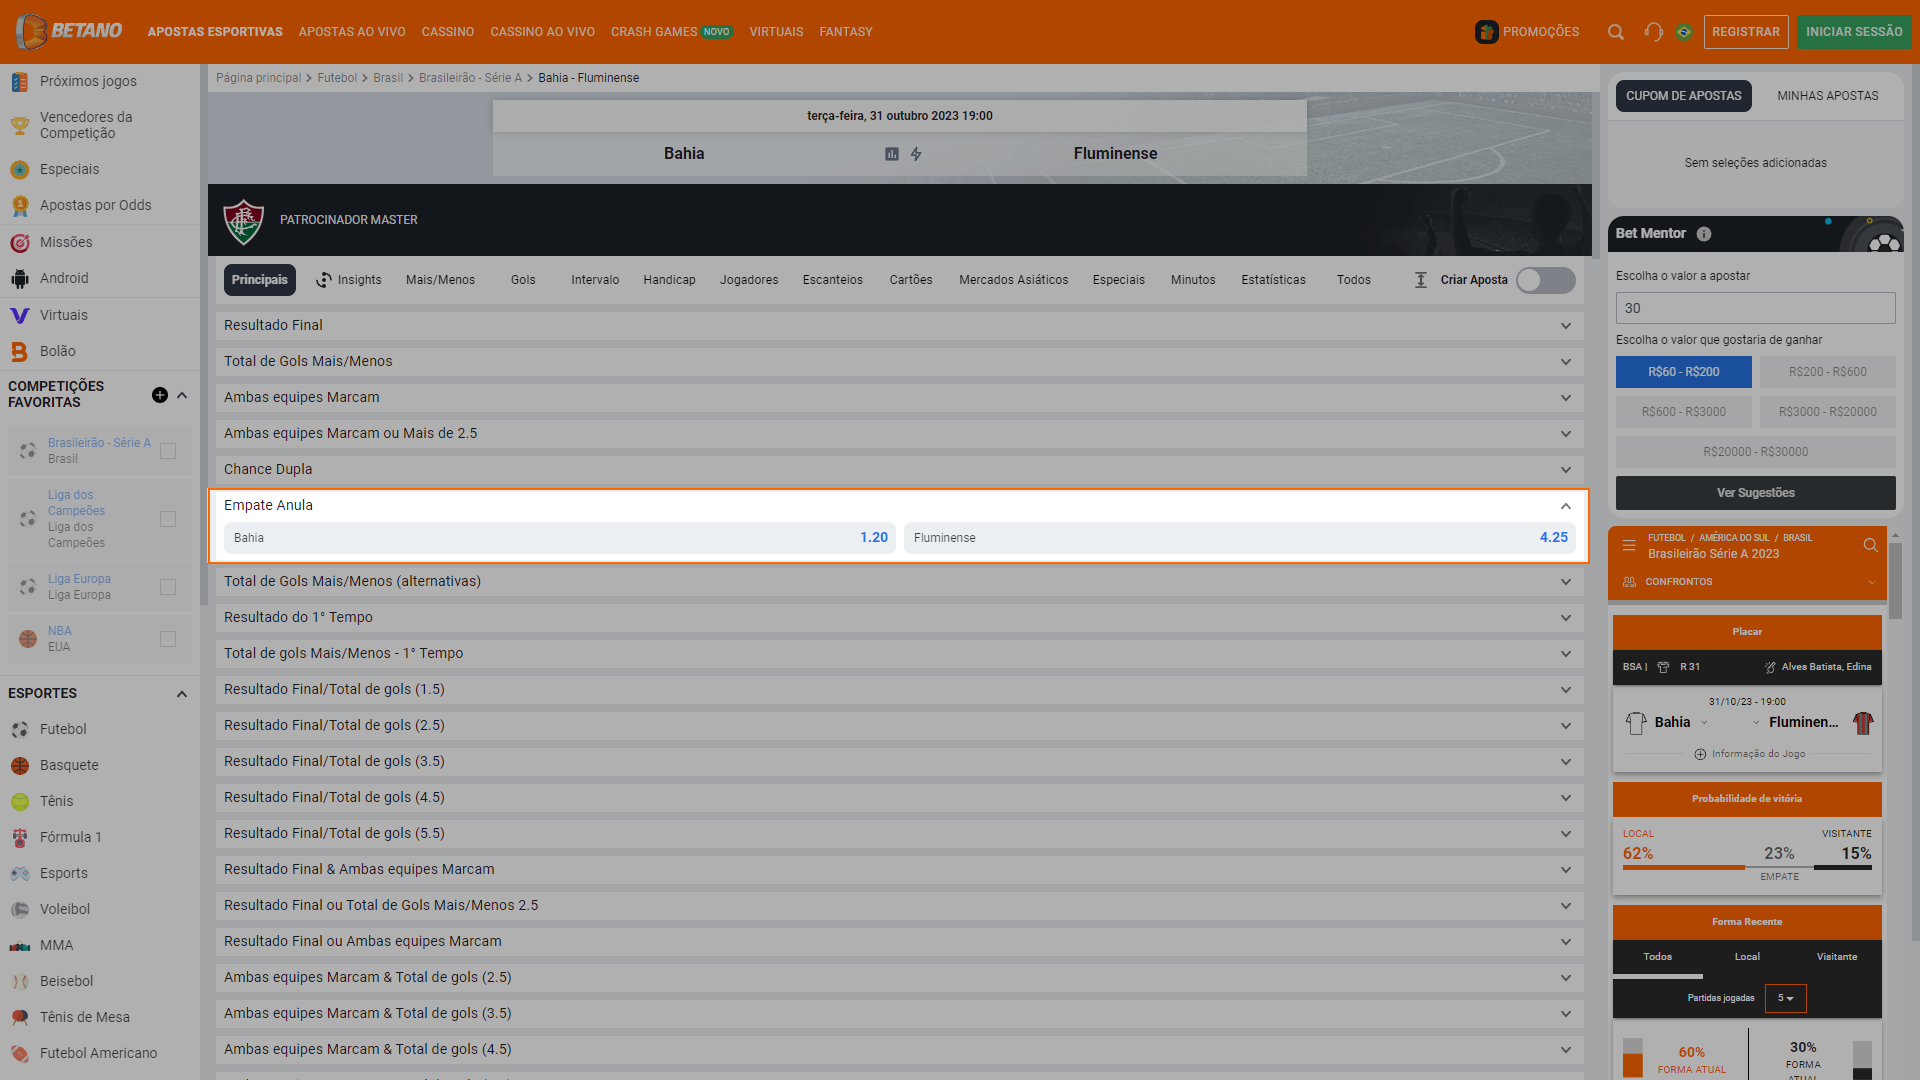This screenshot has height=1080, width=1920.
Task: Select the Insights tab for match details
Action: 348,278
